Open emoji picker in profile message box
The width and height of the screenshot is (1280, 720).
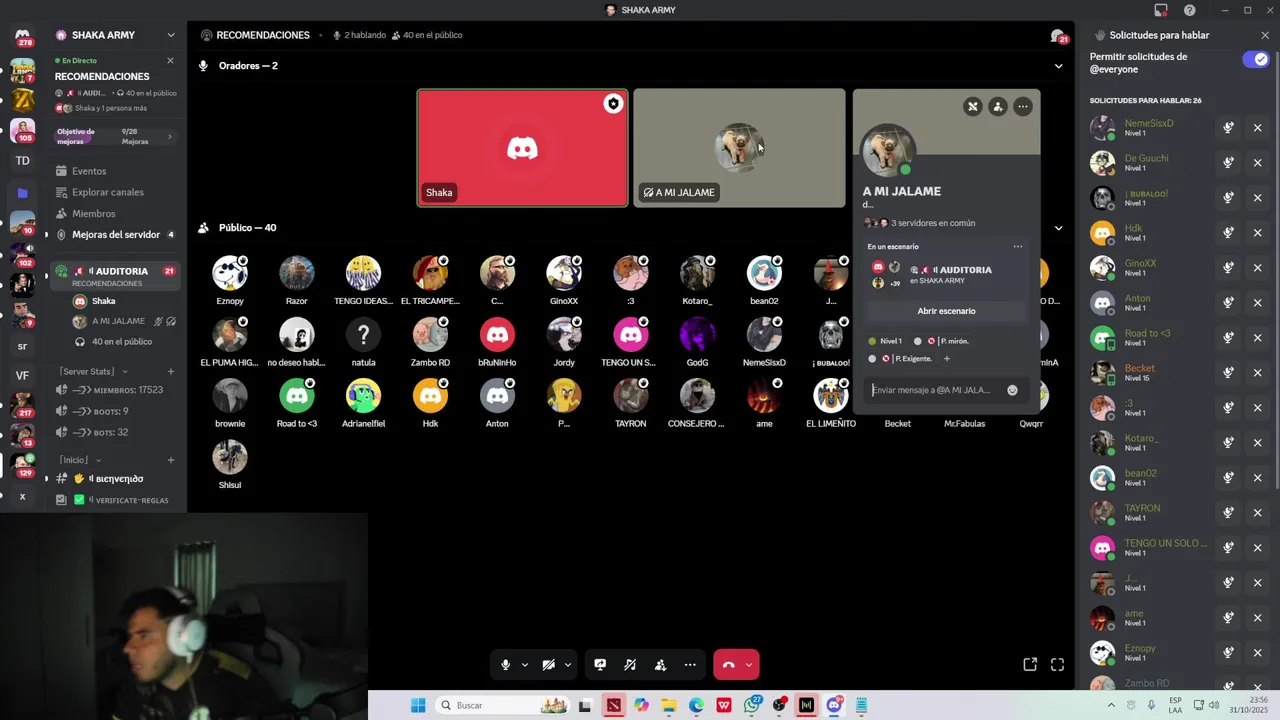tap(1012, 390)
